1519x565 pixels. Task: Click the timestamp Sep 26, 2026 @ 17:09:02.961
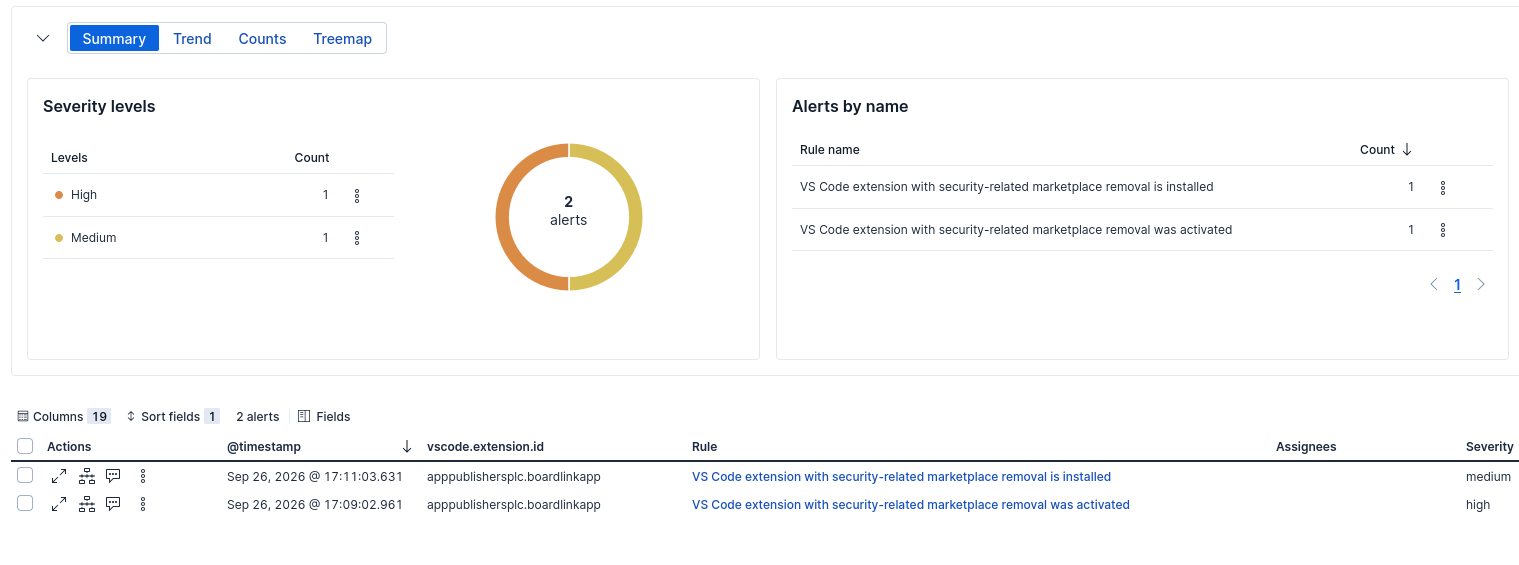pos(315,505)
